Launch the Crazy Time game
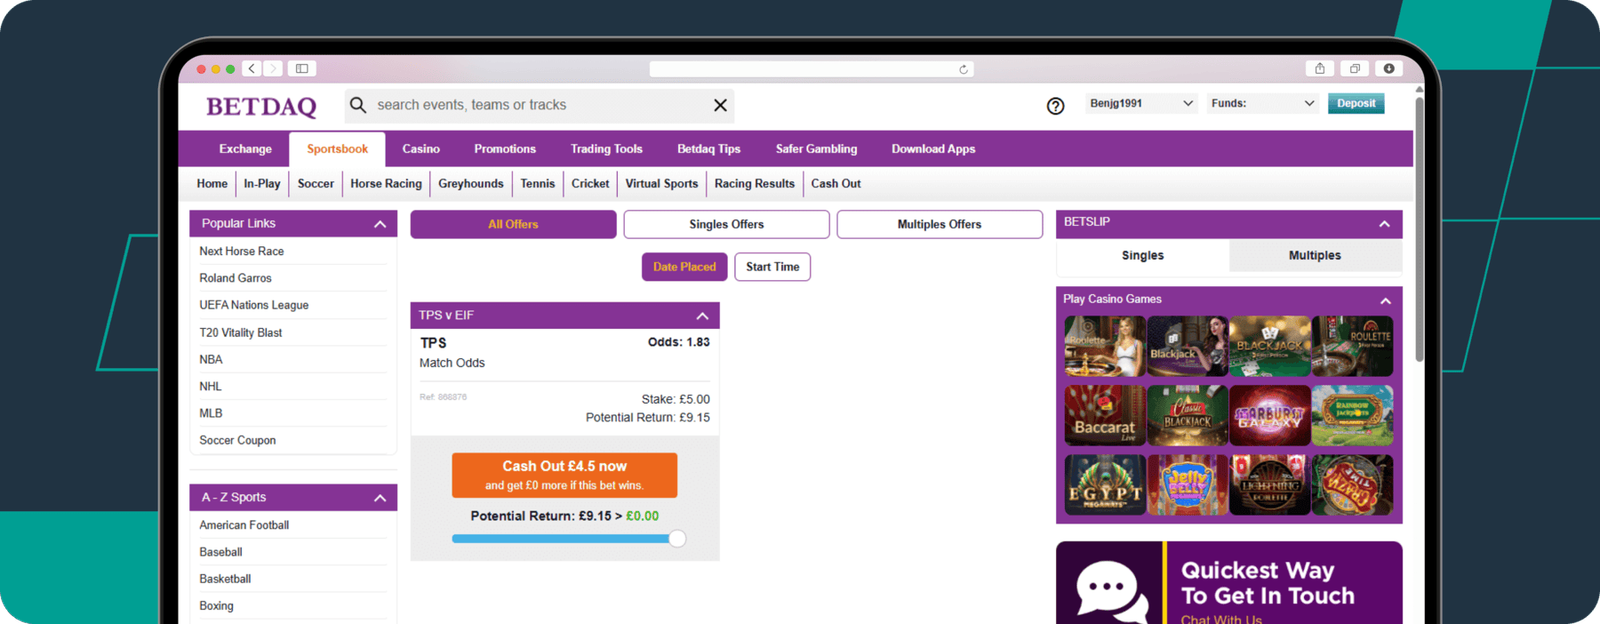This screenshot has height=624, width=1600. coord(1352,484)
